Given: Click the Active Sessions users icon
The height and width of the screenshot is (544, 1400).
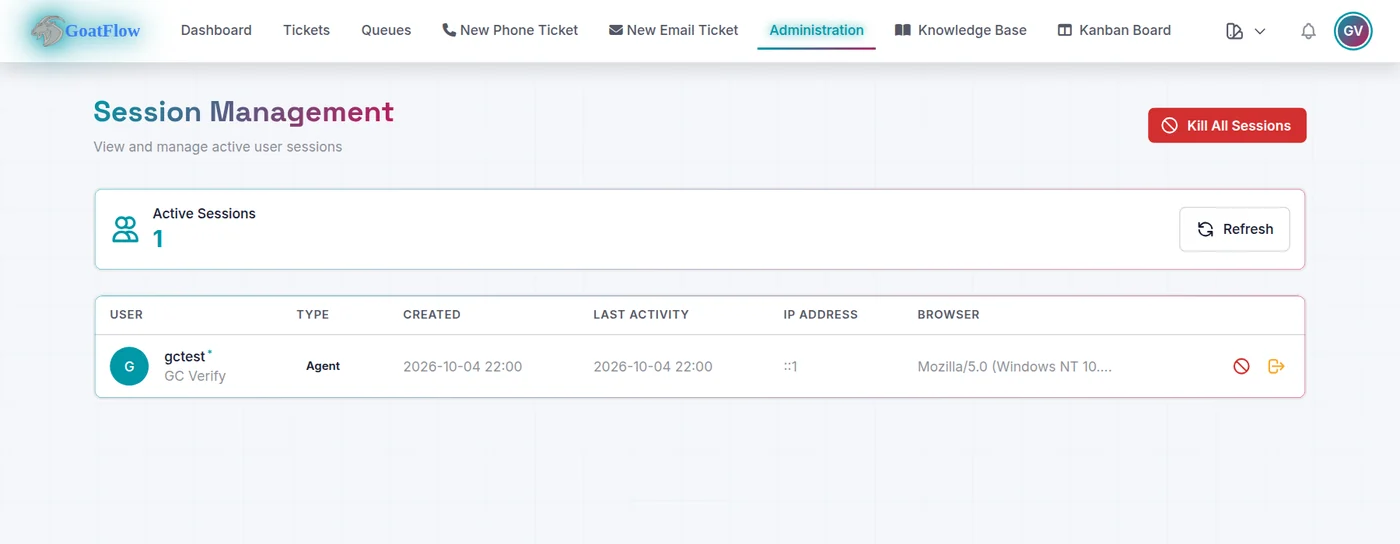Looking at the screenshot, I should 125,229.
